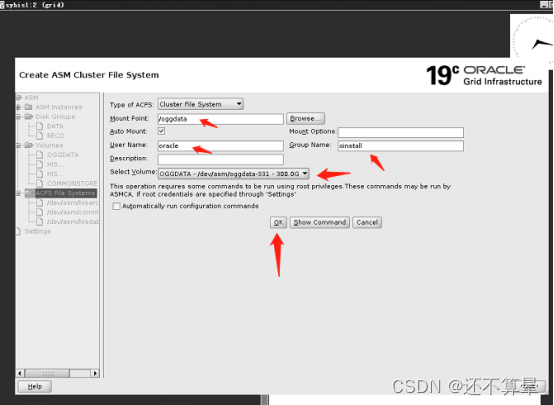Open the Type of ACFS dropdown

pos(200,104)
